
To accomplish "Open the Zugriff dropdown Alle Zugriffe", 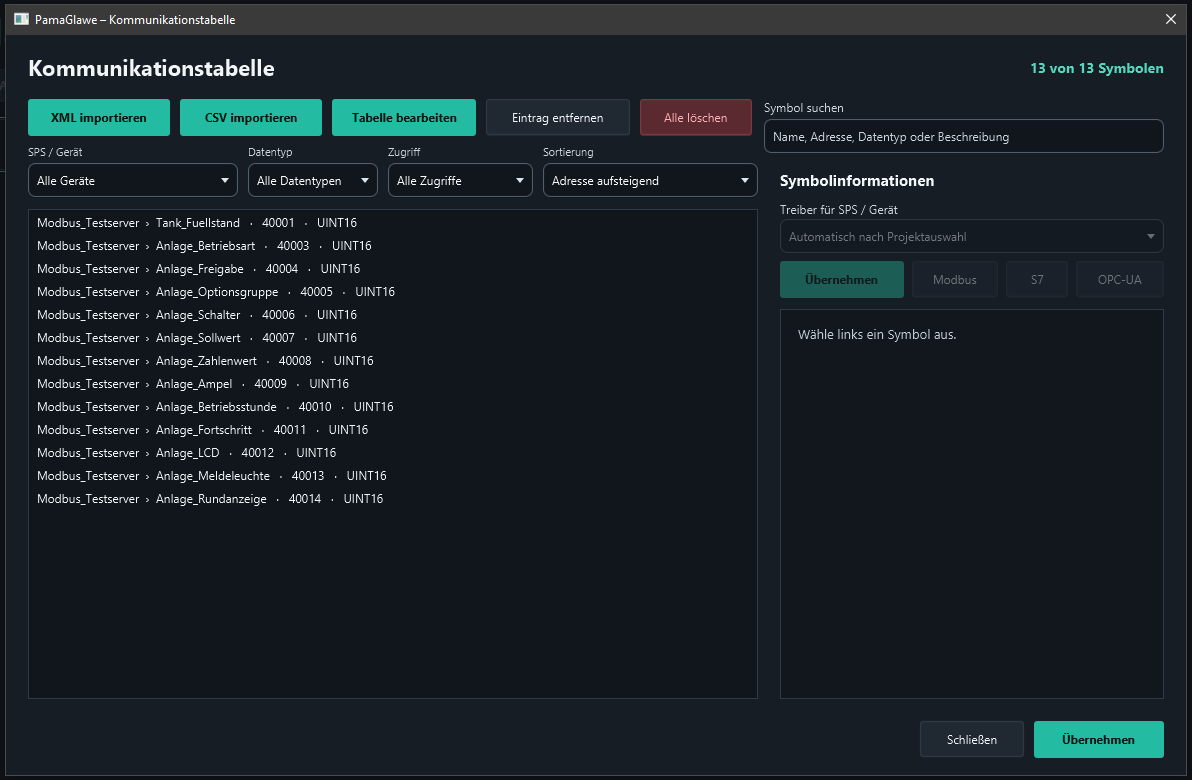I will point(460,181).
